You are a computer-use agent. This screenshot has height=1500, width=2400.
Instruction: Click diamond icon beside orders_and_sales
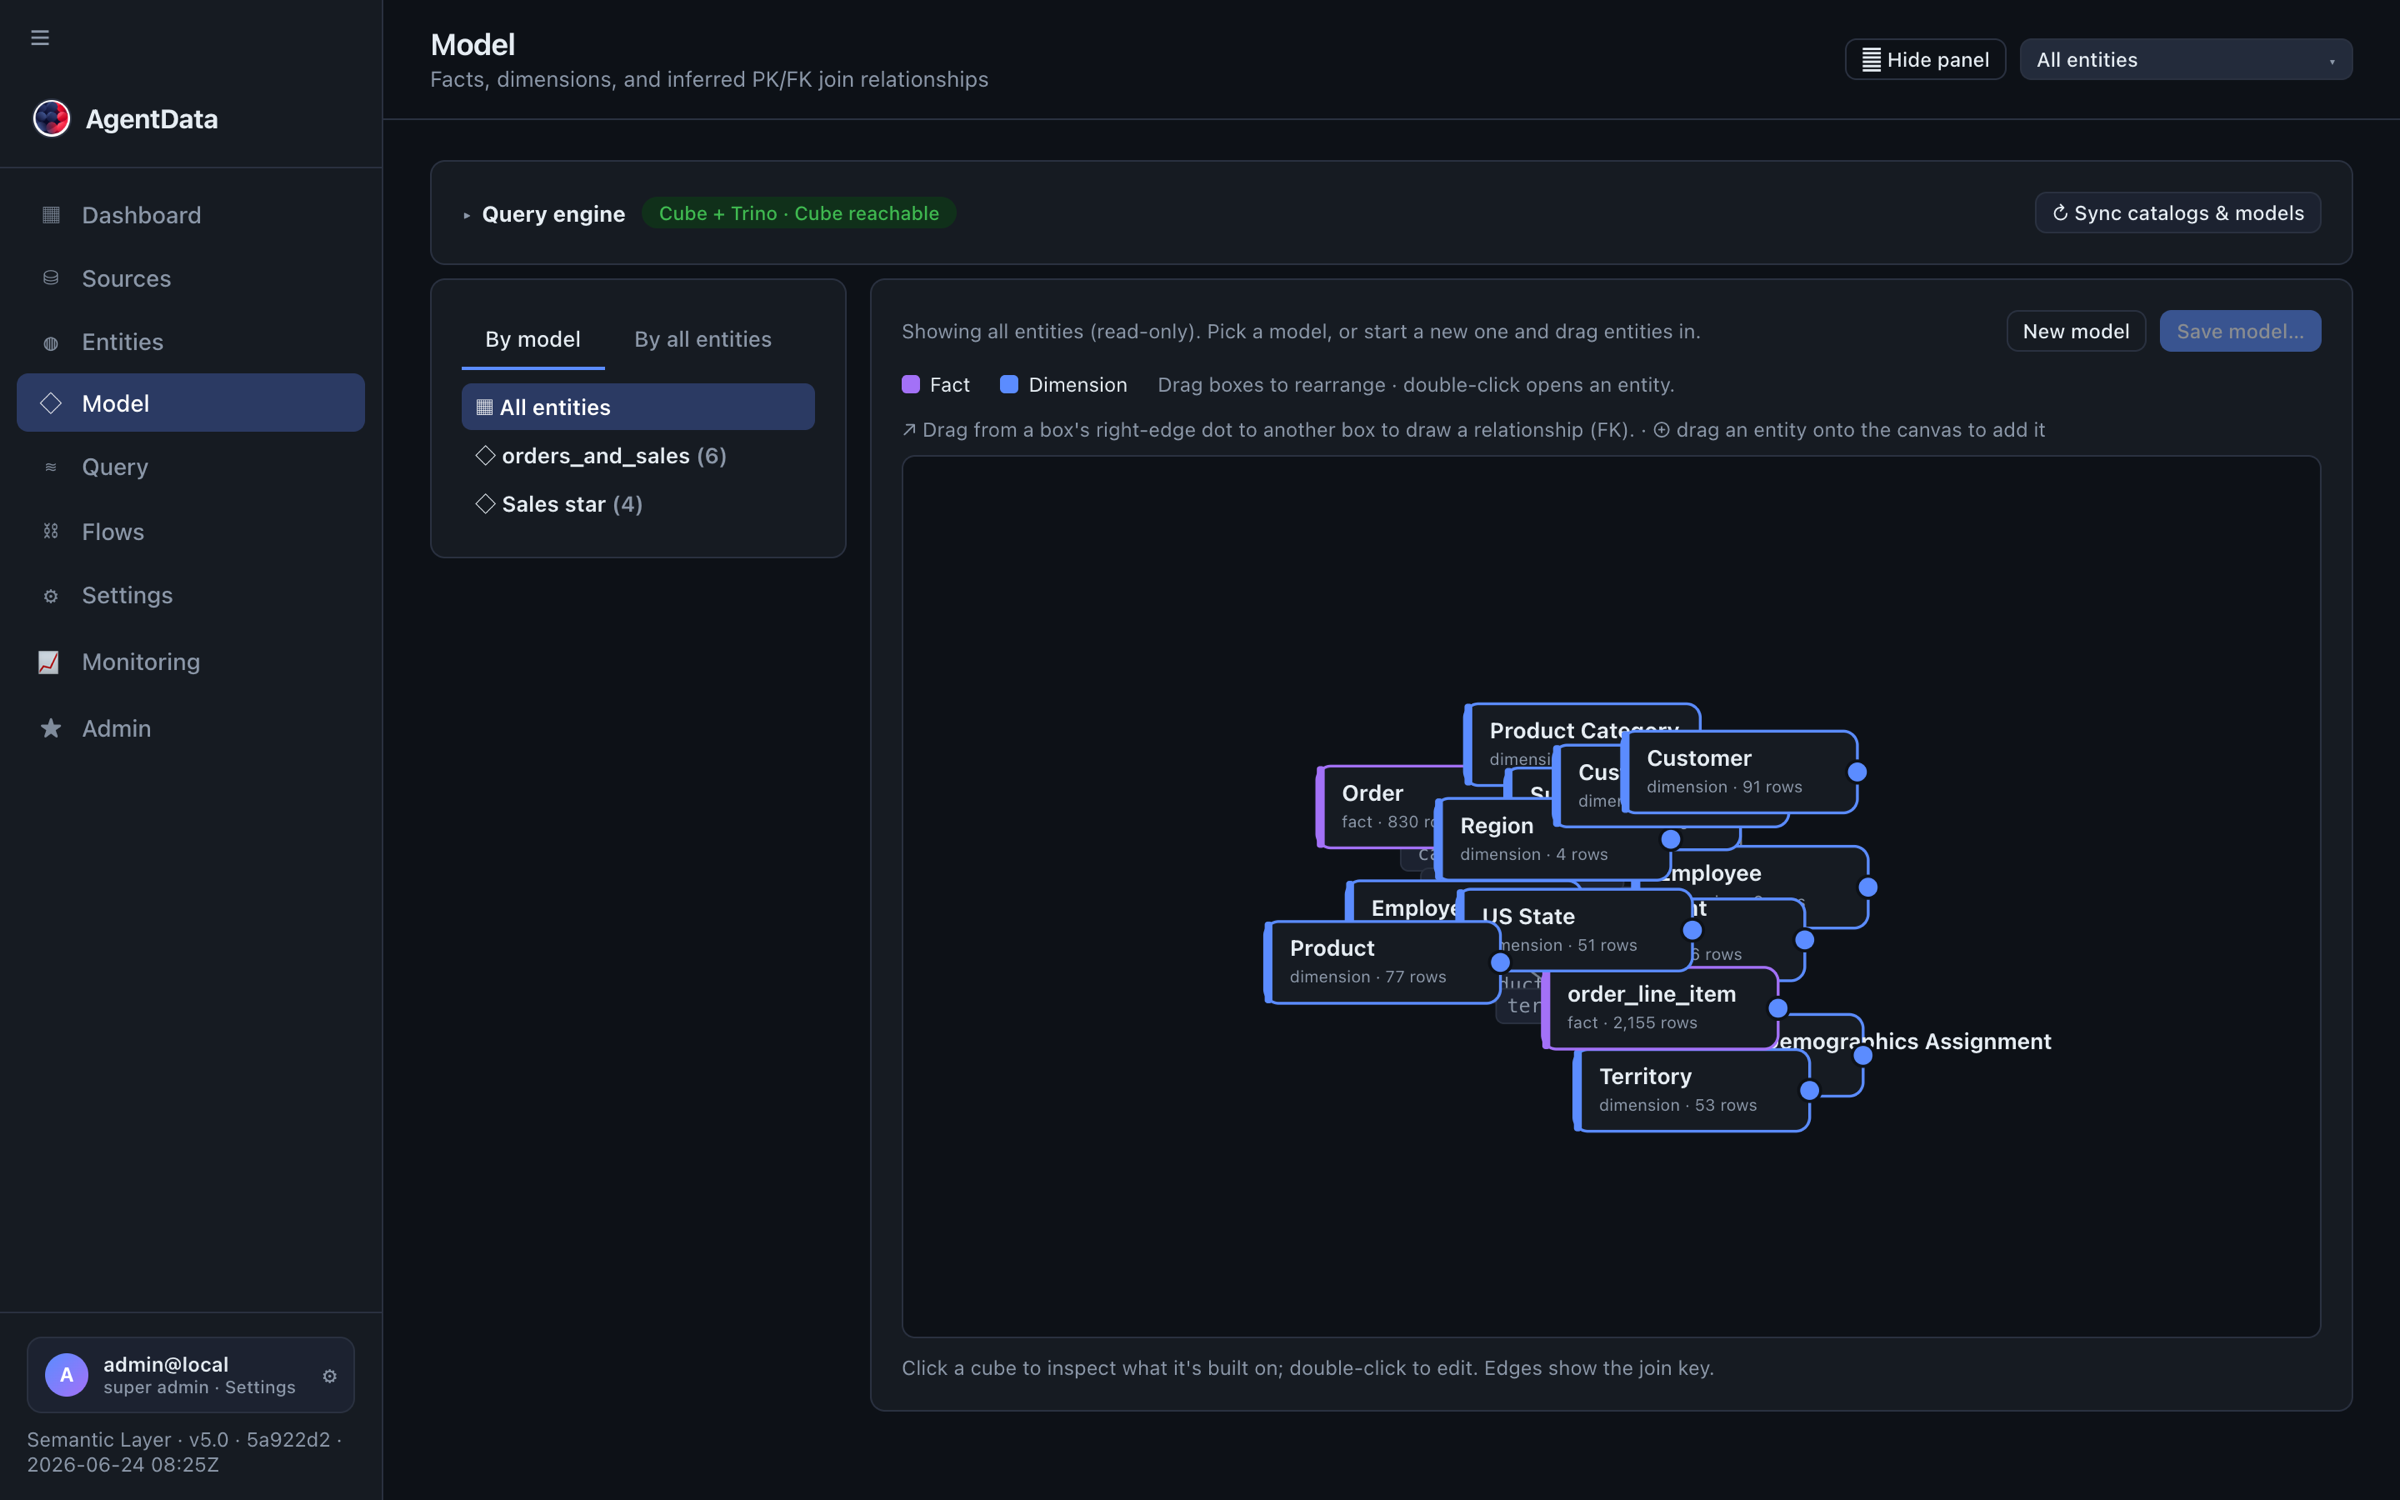tap(485, 455)
